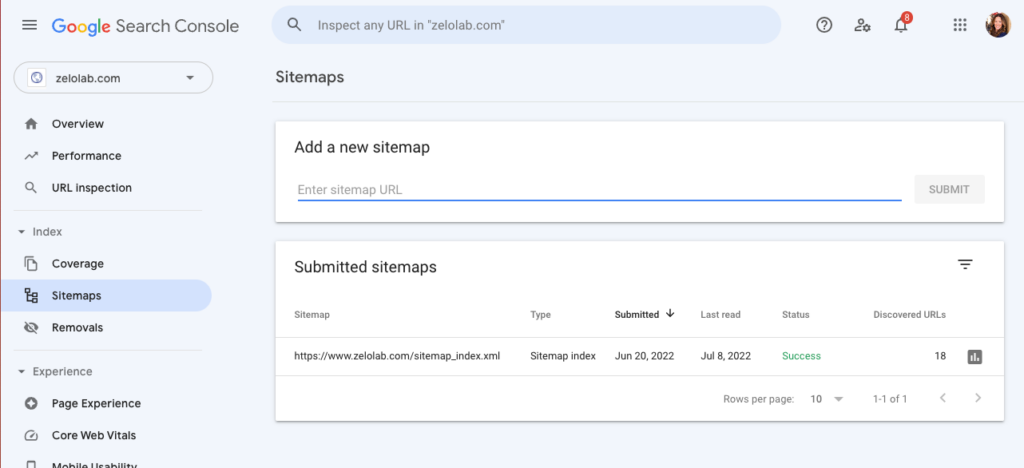Viewport: 1024px width, 468px height.
Task: Click the search magnifier icon
Action: pos(295,25)
